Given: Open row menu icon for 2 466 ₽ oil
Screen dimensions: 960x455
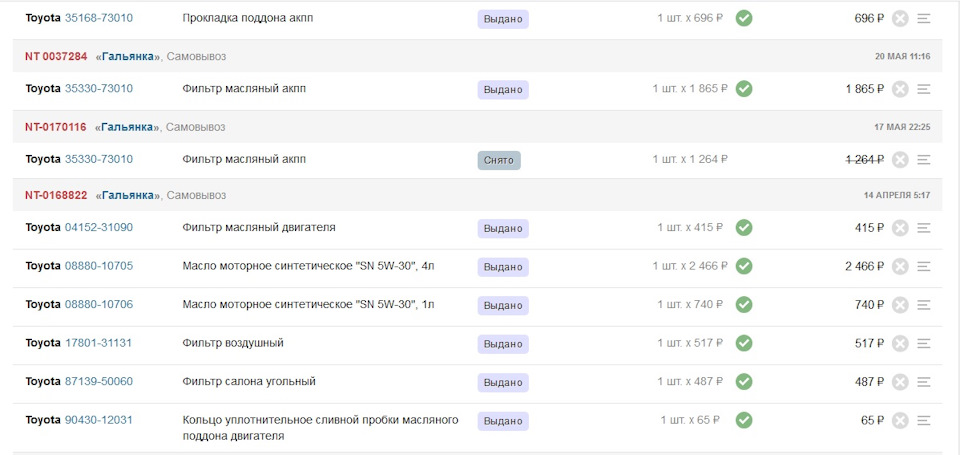Looking at the screenshot, I should (x=924, y=266).
